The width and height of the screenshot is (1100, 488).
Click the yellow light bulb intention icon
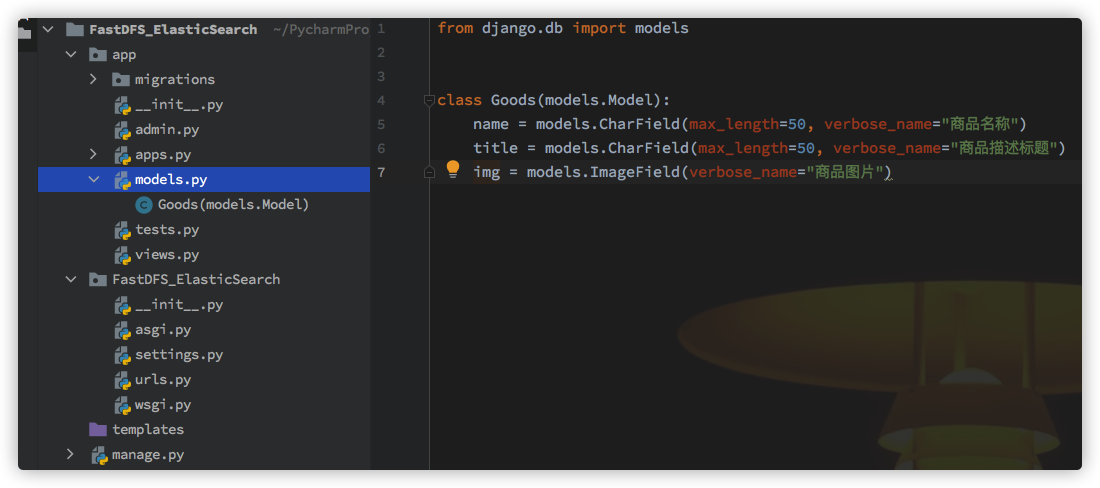(x=452, y=169)
